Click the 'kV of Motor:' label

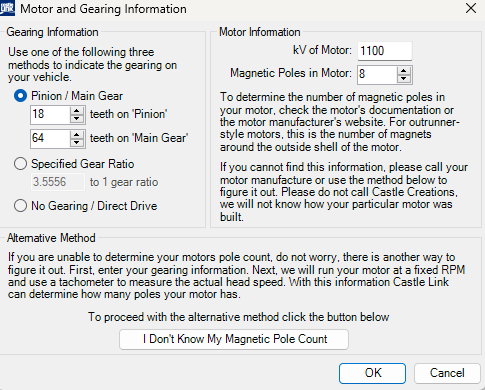pos(322,50)
